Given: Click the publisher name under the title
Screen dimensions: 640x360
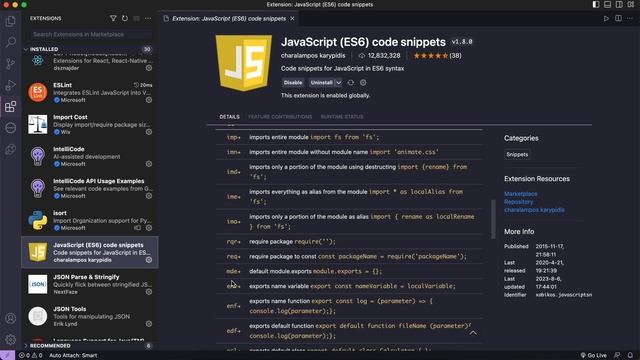Looking at the screenshot, I should (313, 56).
